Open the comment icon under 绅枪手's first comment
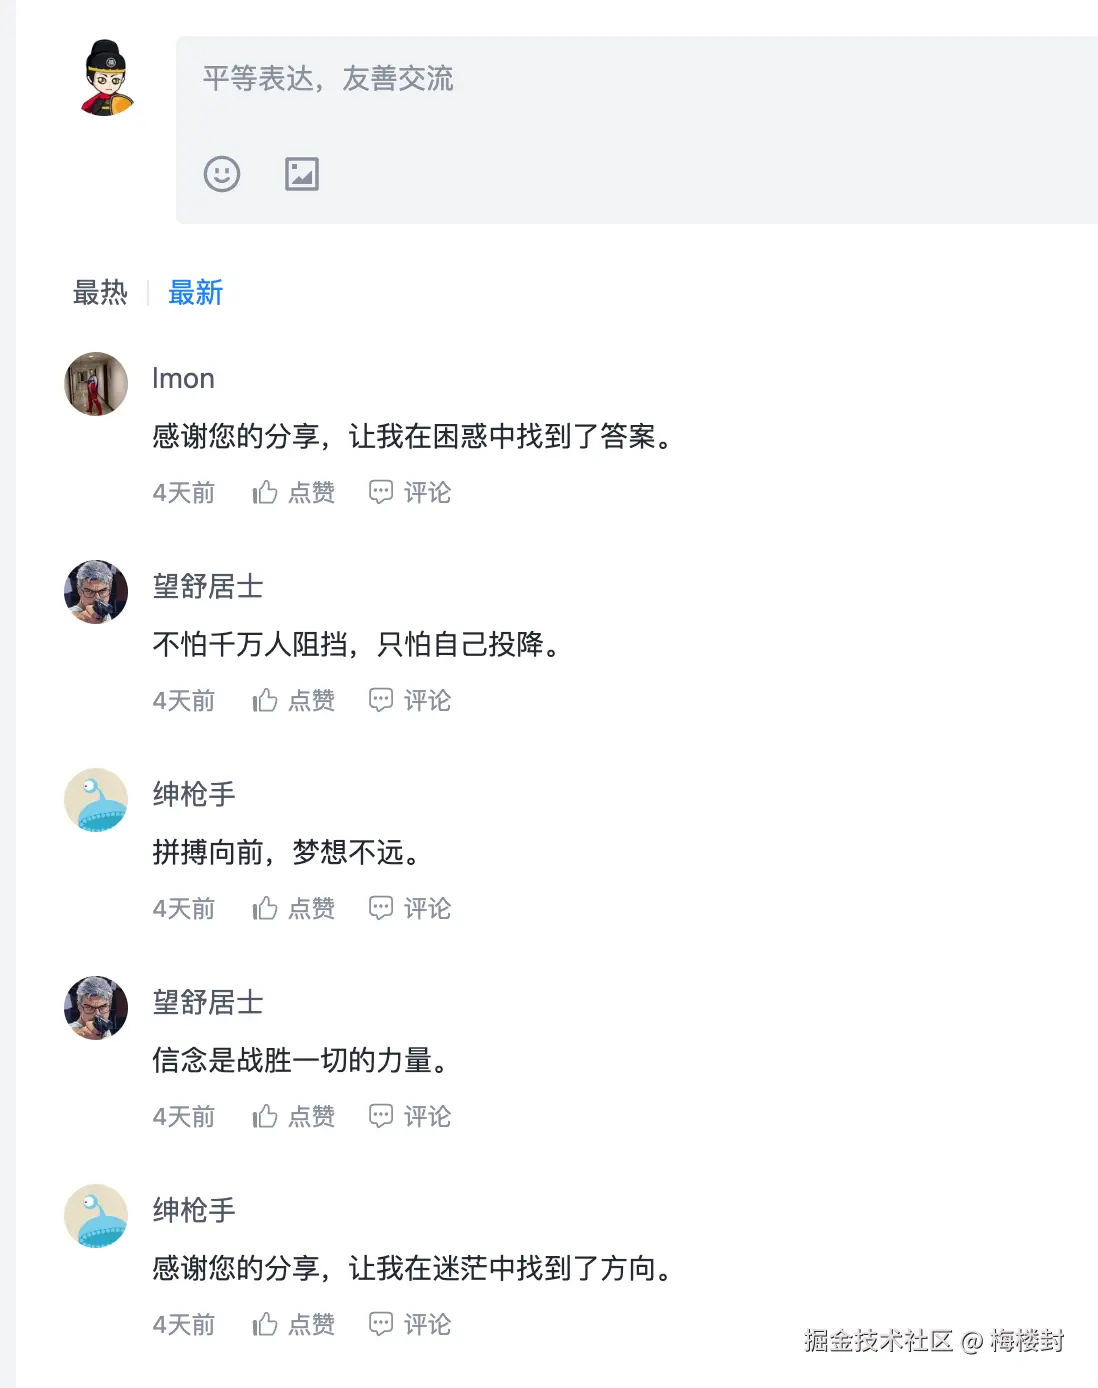Image resolution: width=1098 pixels, height=1388 pixels. (x=381, y=908)
